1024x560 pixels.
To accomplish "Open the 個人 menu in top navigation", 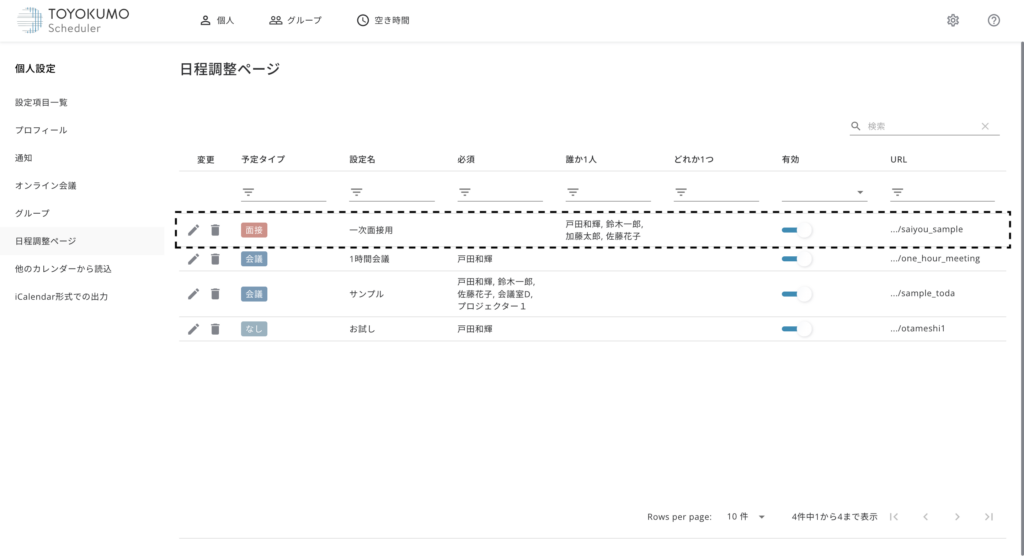I will [217, 20].
